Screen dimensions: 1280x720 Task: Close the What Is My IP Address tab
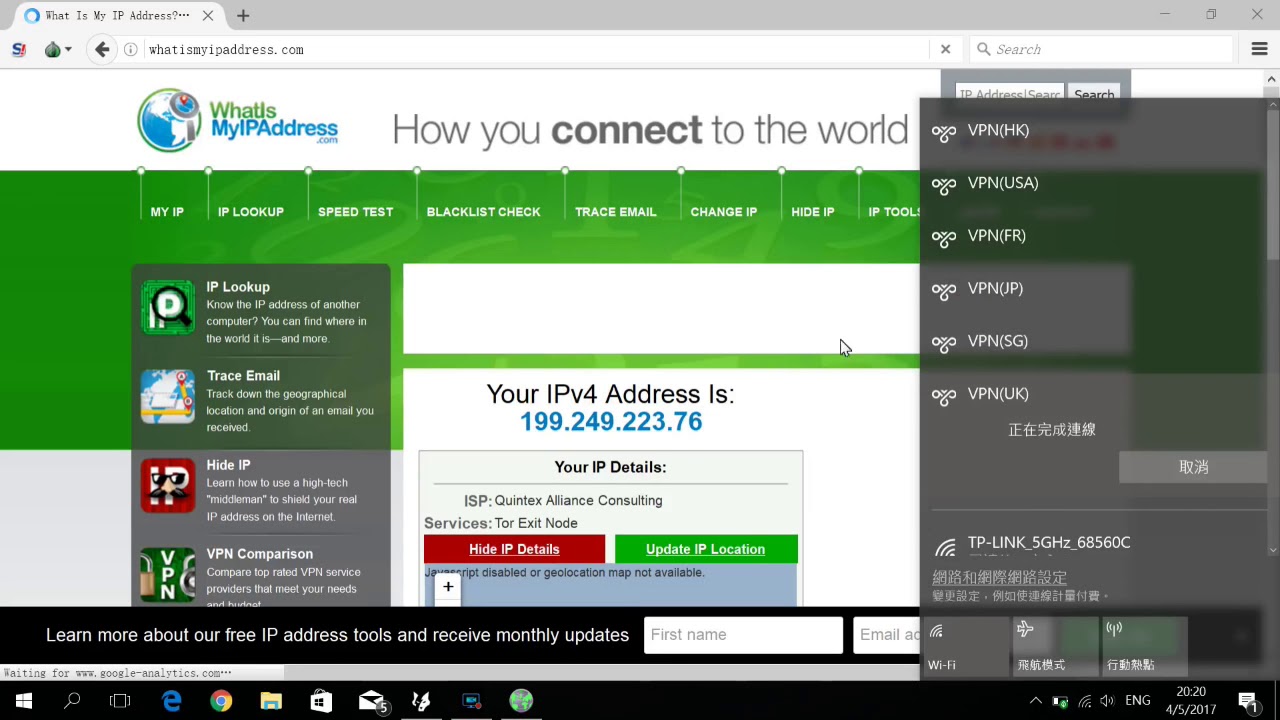(x=208, y=16)
